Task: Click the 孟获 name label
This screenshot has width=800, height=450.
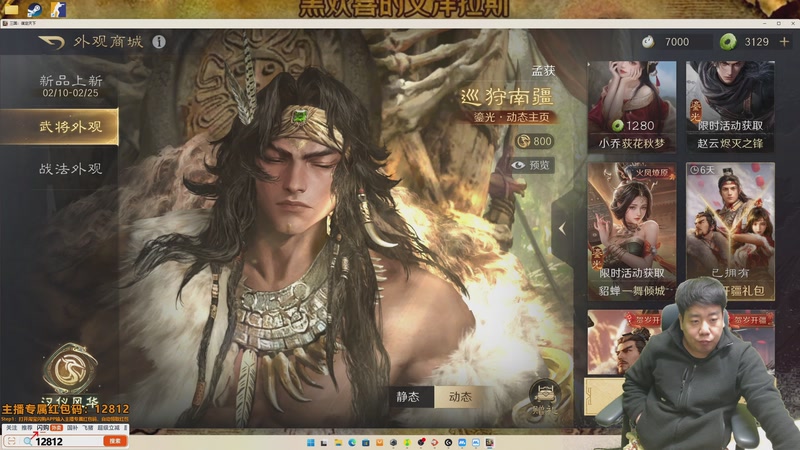Action: click(x=543, y=71)
